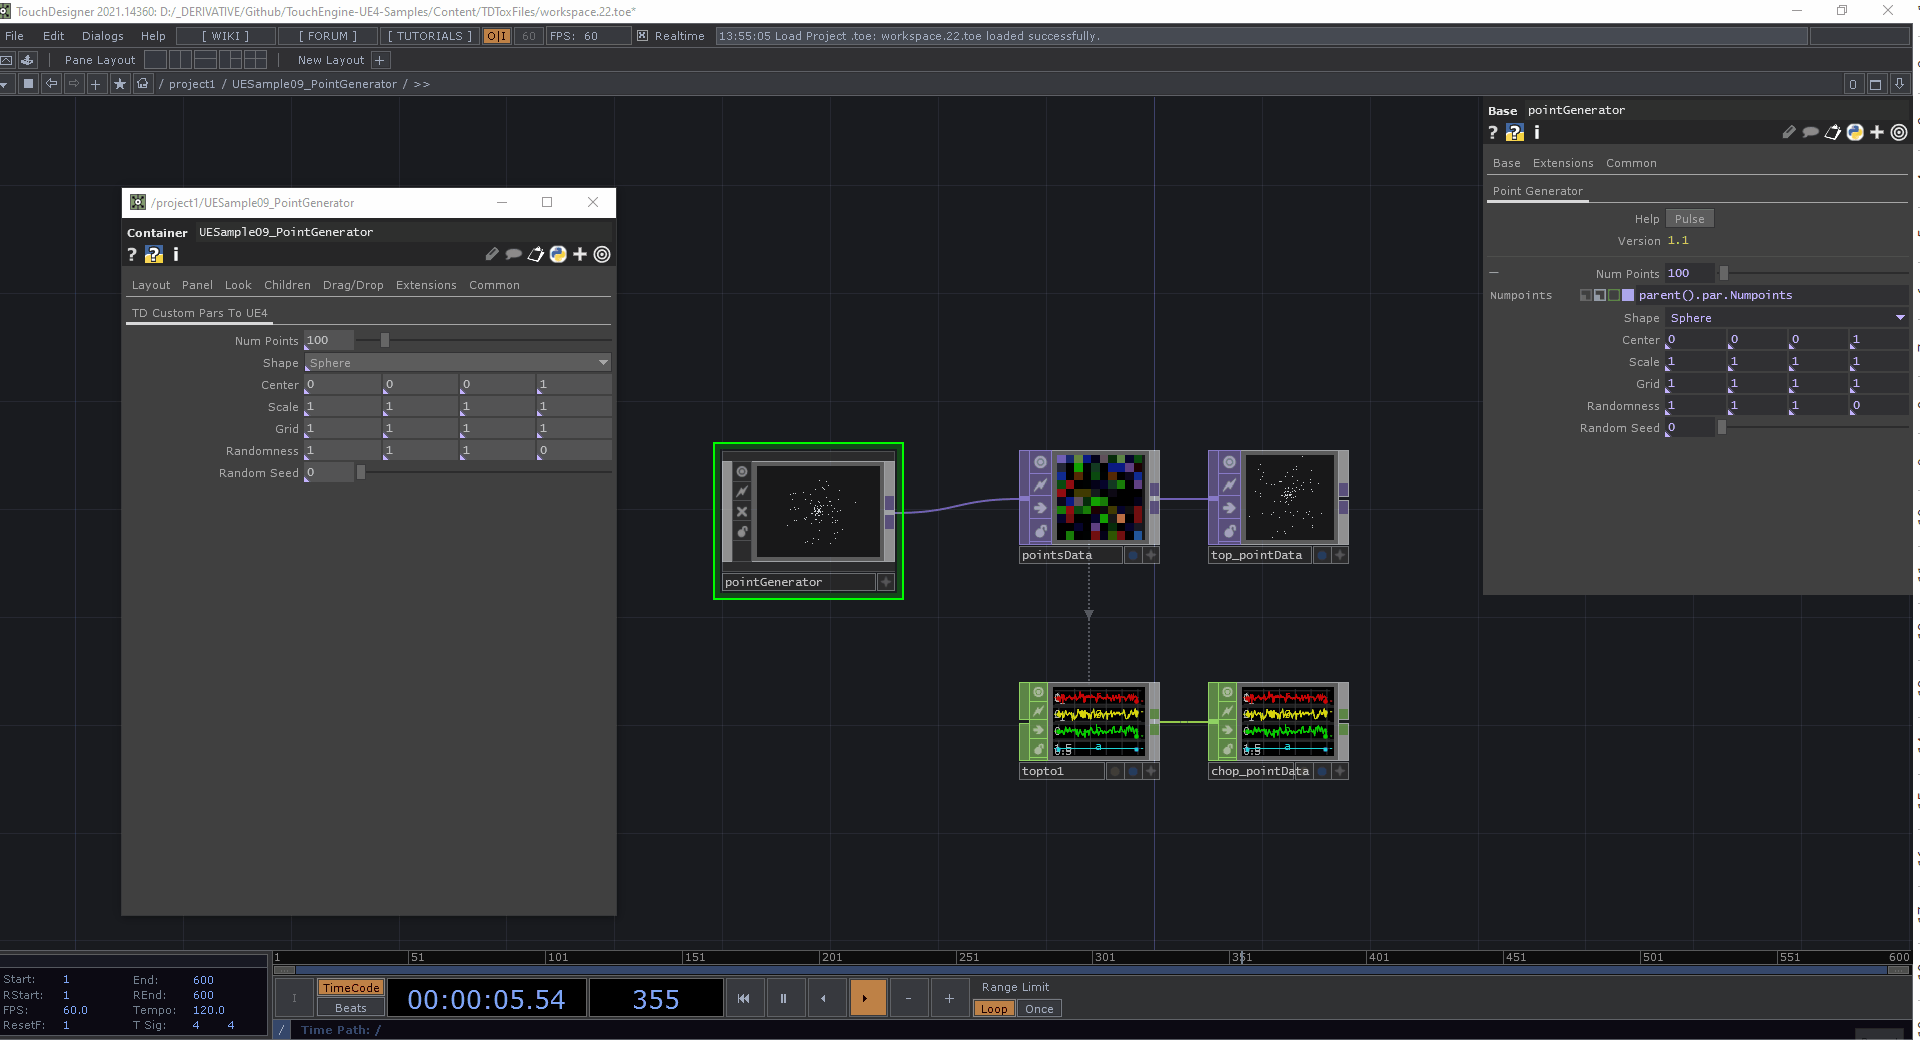
Task: Click the bookmark star icon in the path bar
Action: point(120,84)
